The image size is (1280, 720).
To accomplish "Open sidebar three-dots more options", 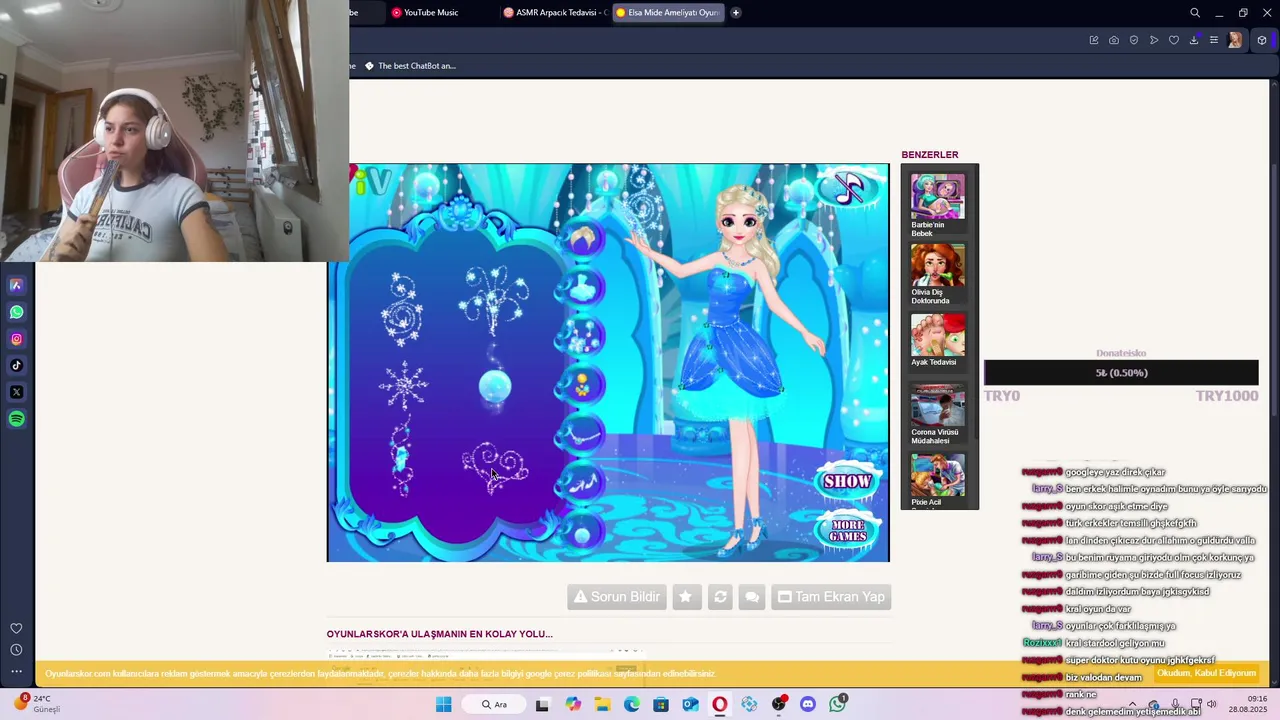I will pyautogui.click(x=16, y=672).
